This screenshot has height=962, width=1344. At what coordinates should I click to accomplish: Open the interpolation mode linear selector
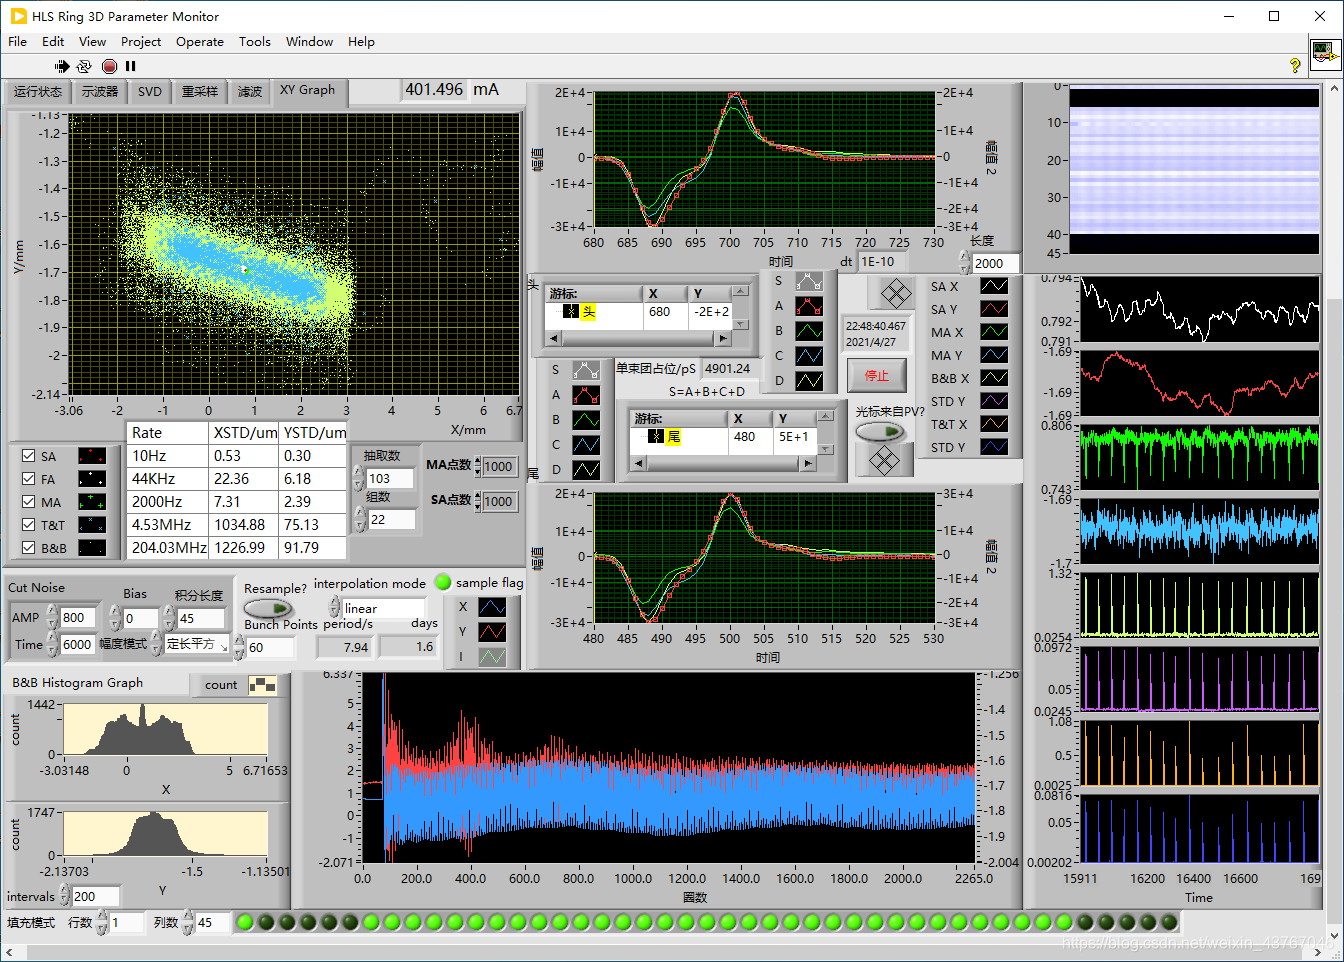point(381,608)
